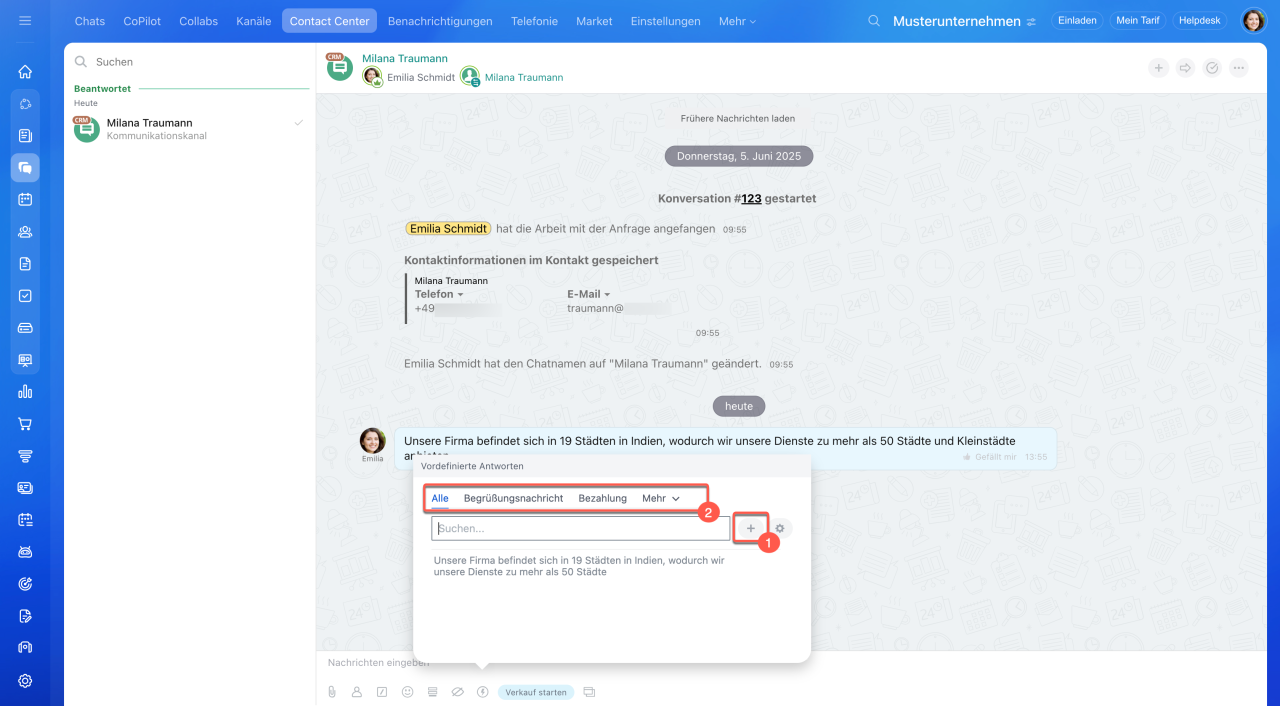Click the forward arrow icon in chat header
1280x706 pixels.
[x=1185, y=68]
